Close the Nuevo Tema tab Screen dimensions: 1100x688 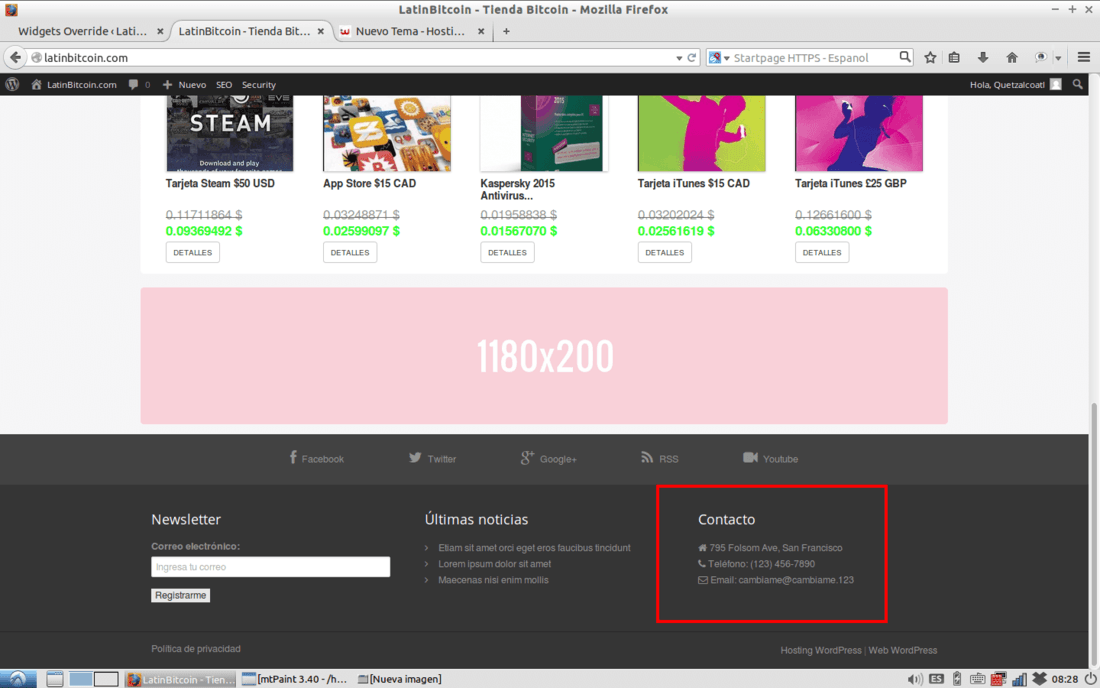(x=481, y=31)
